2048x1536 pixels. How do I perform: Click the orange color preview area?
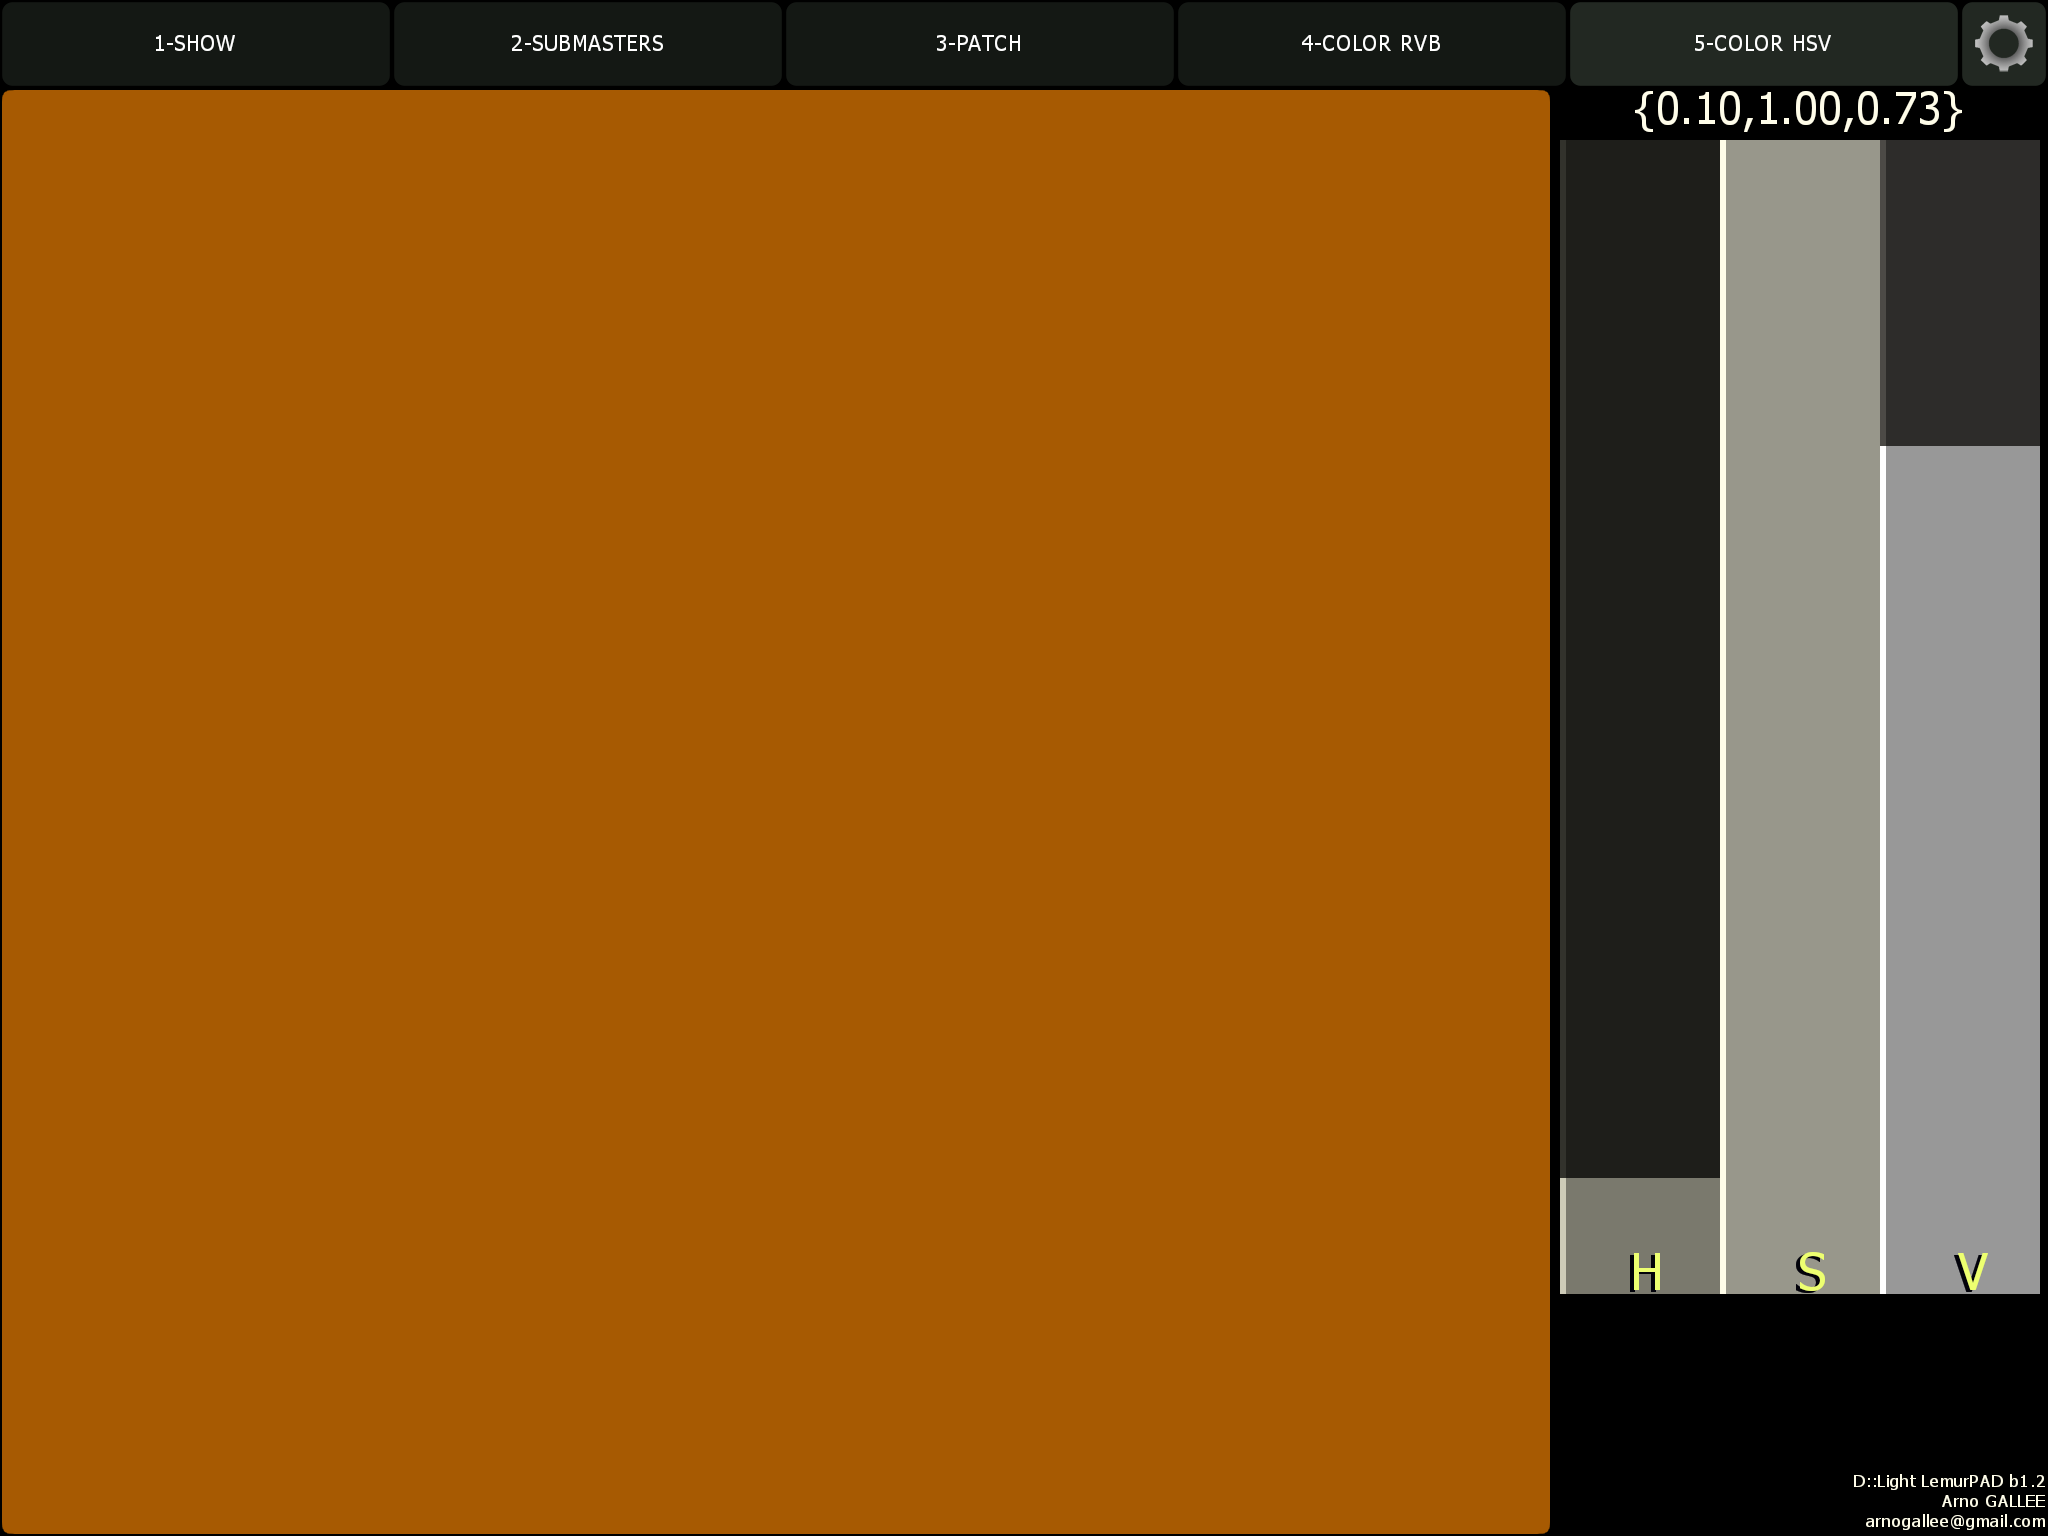point(775,810)
